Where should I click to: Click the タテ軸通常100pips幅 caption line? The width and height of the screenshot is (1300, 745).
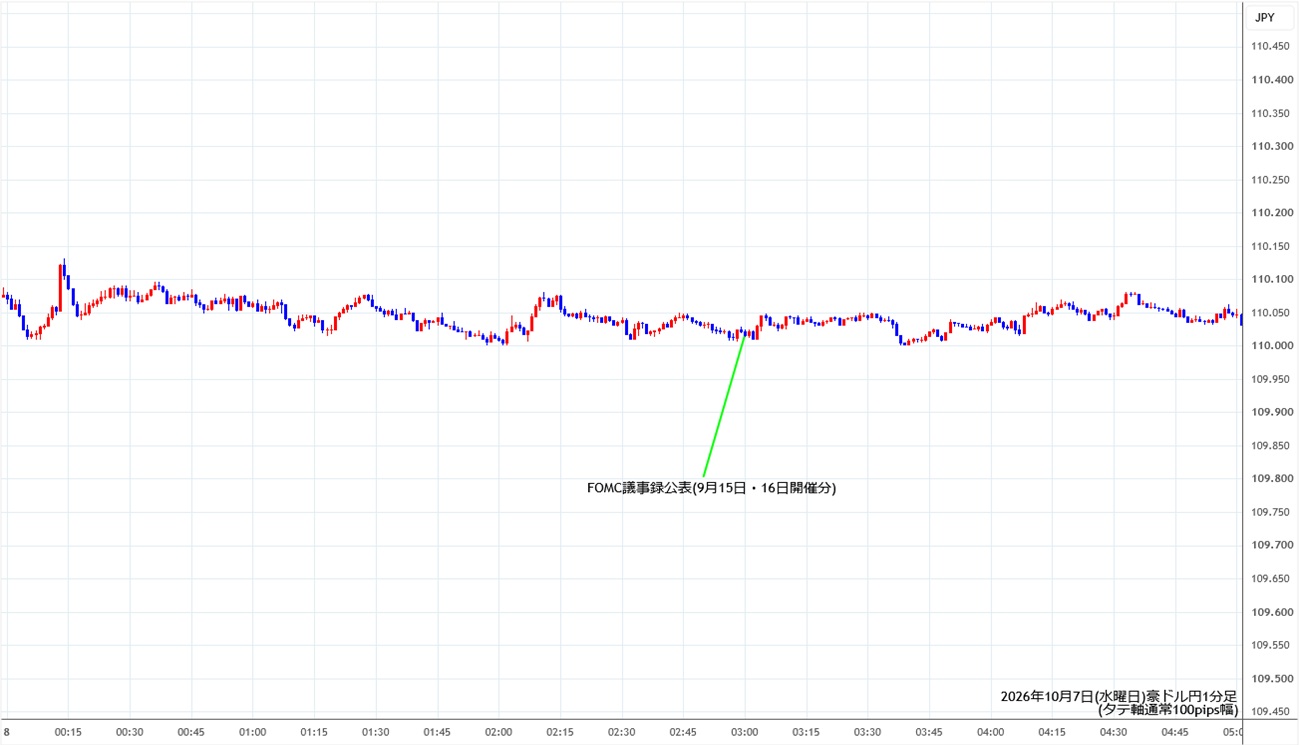(x=1167, y=711)
